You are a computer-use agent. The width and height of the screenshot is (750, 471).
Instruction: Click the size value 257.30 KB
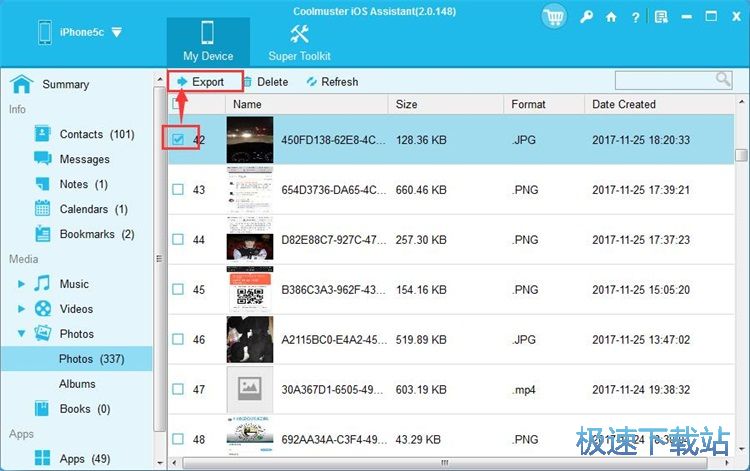click(421, 240)
